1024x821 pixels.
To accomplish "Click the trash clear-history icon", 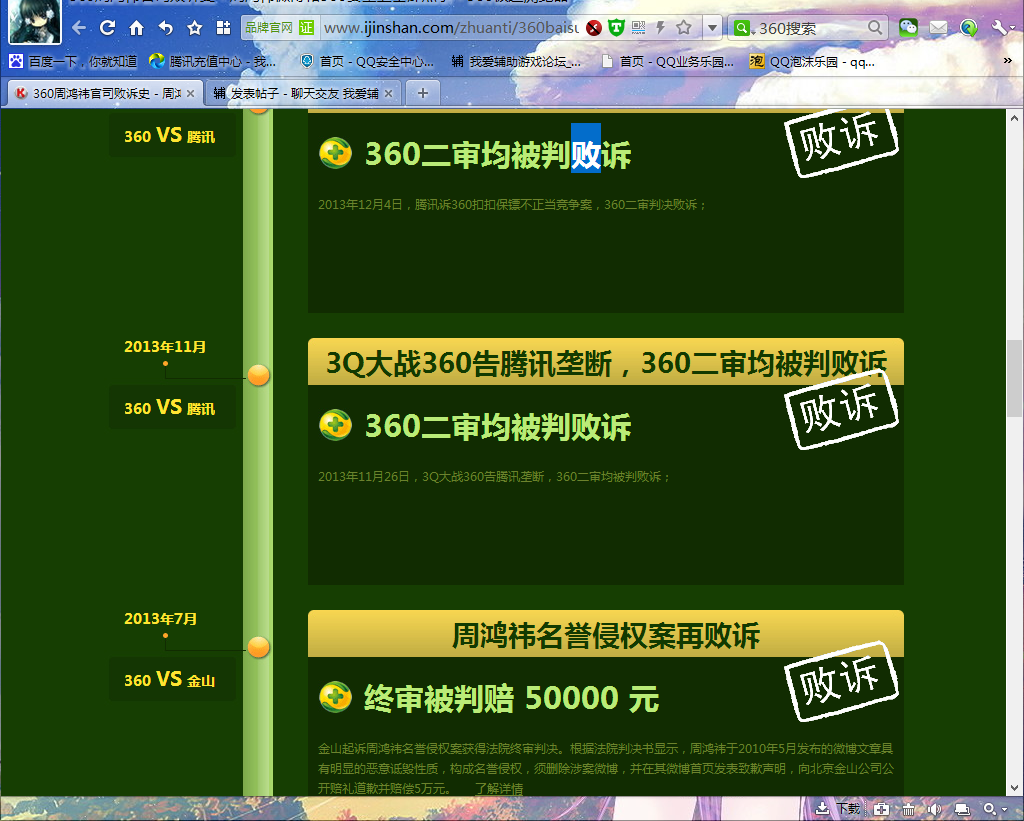I will pos(908,809).
